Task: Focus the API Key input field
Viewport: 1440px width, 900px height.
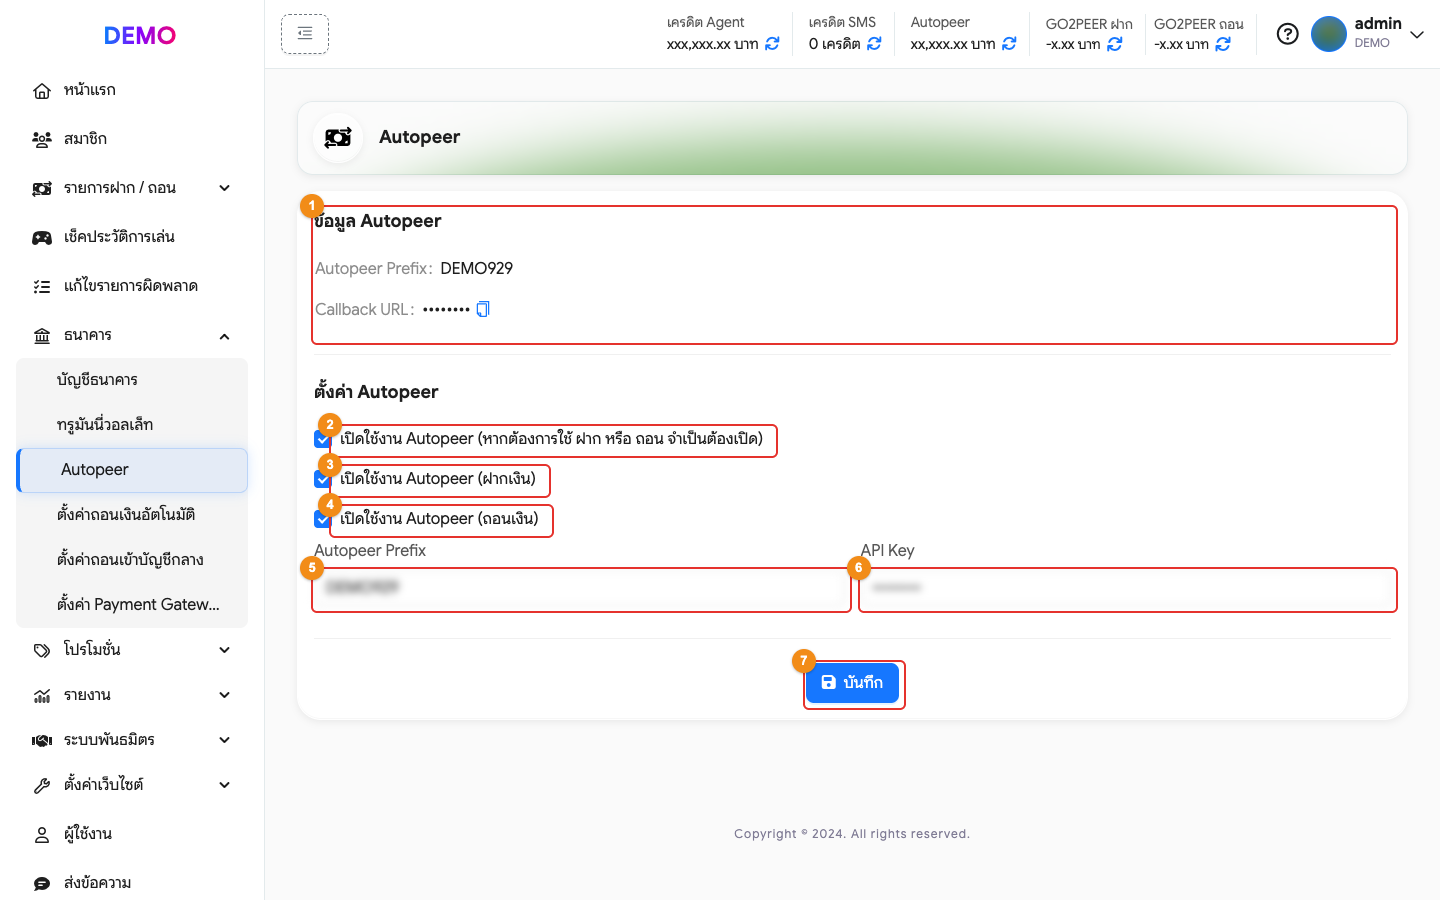Action: click(x=1127, y=590)
